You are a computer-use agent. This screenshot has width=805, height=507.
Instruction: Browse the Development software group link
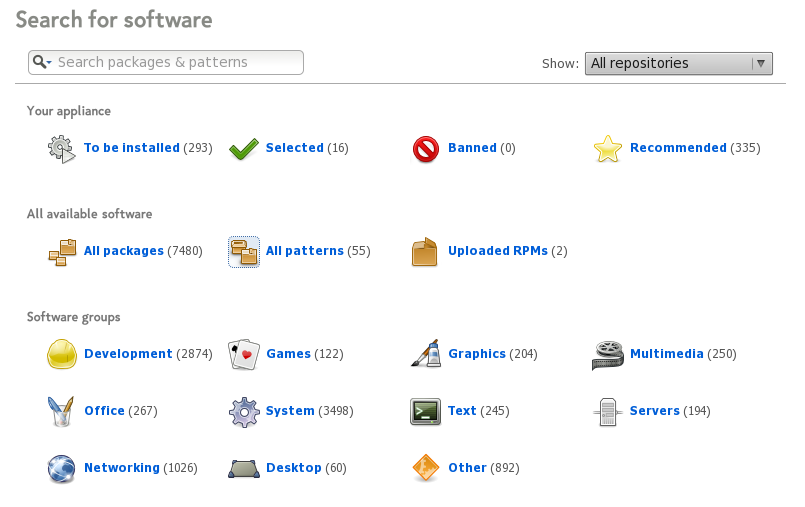[x=128, y=354]
